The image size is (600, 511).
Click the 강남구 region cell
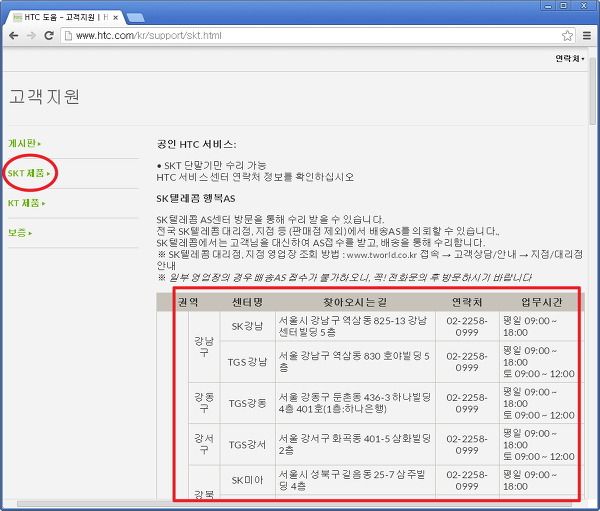pos(204,347)
